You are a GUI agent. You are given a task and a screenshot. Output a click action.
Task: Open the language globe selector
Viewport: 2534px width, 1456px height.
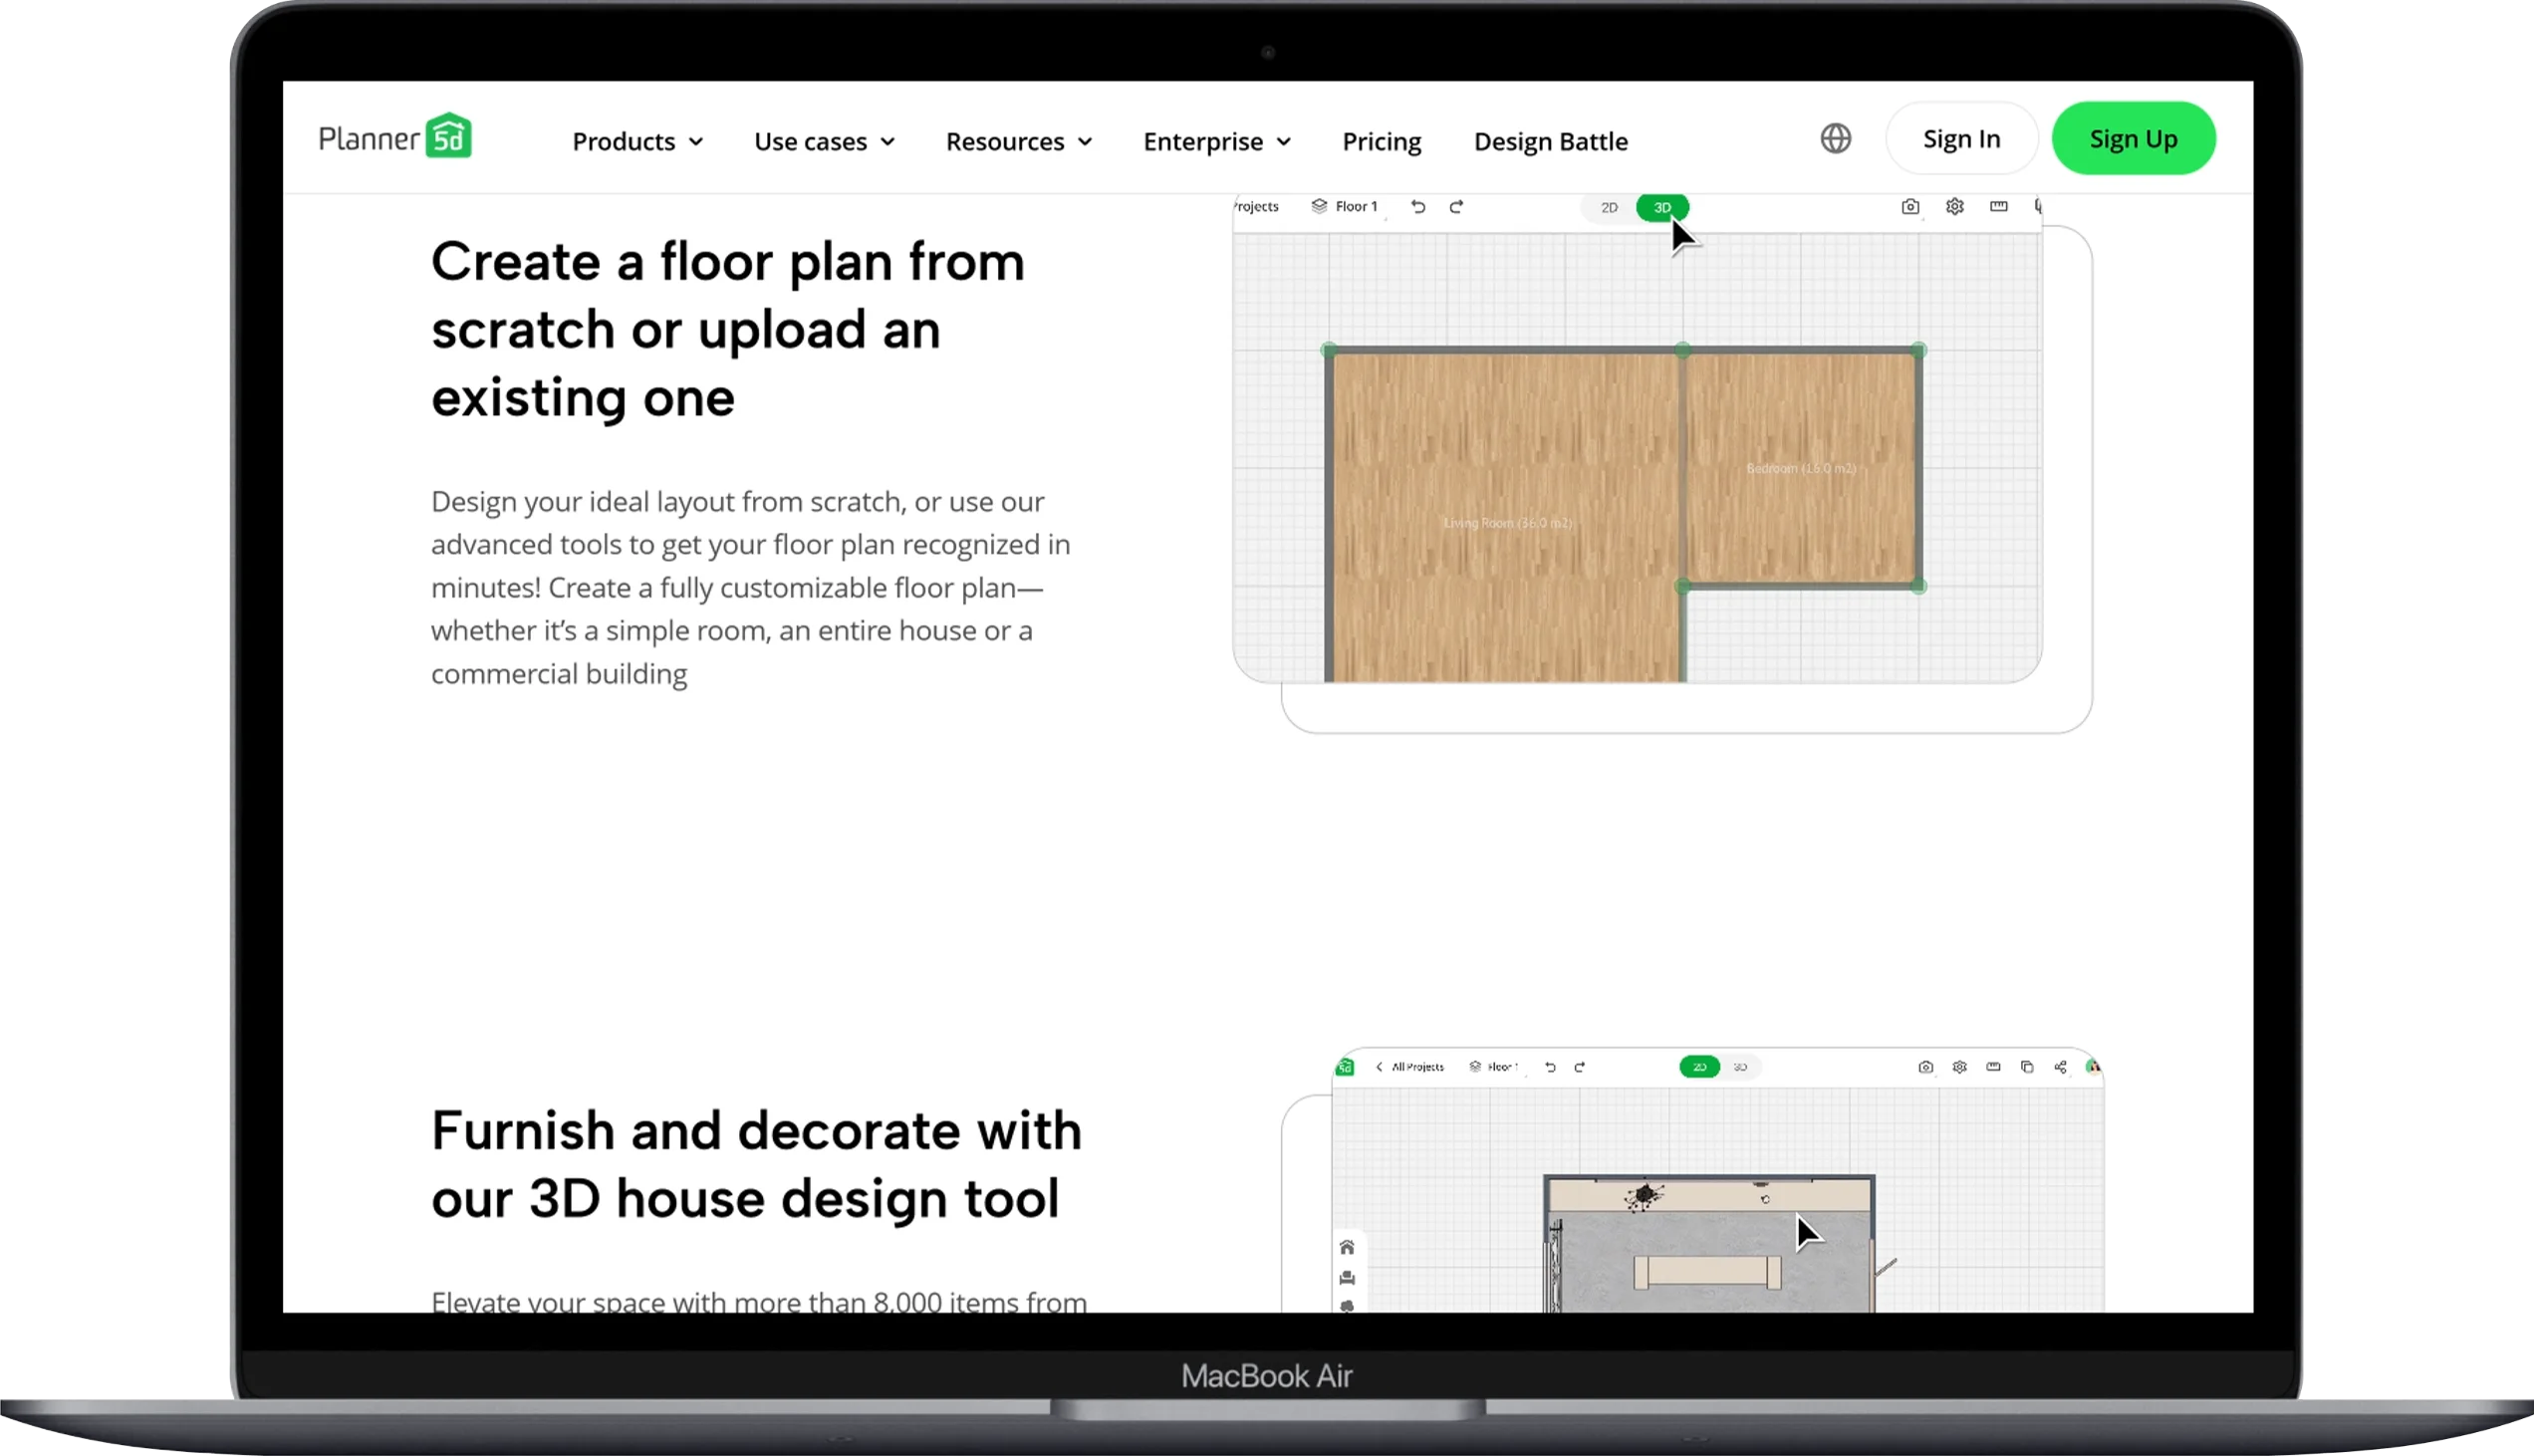1835,138
